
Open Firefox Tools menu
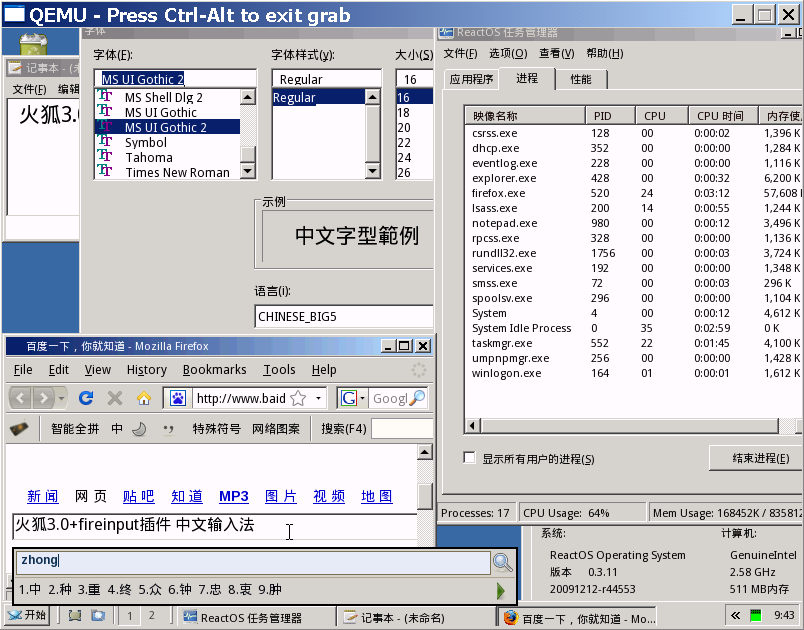coord(279,370)
